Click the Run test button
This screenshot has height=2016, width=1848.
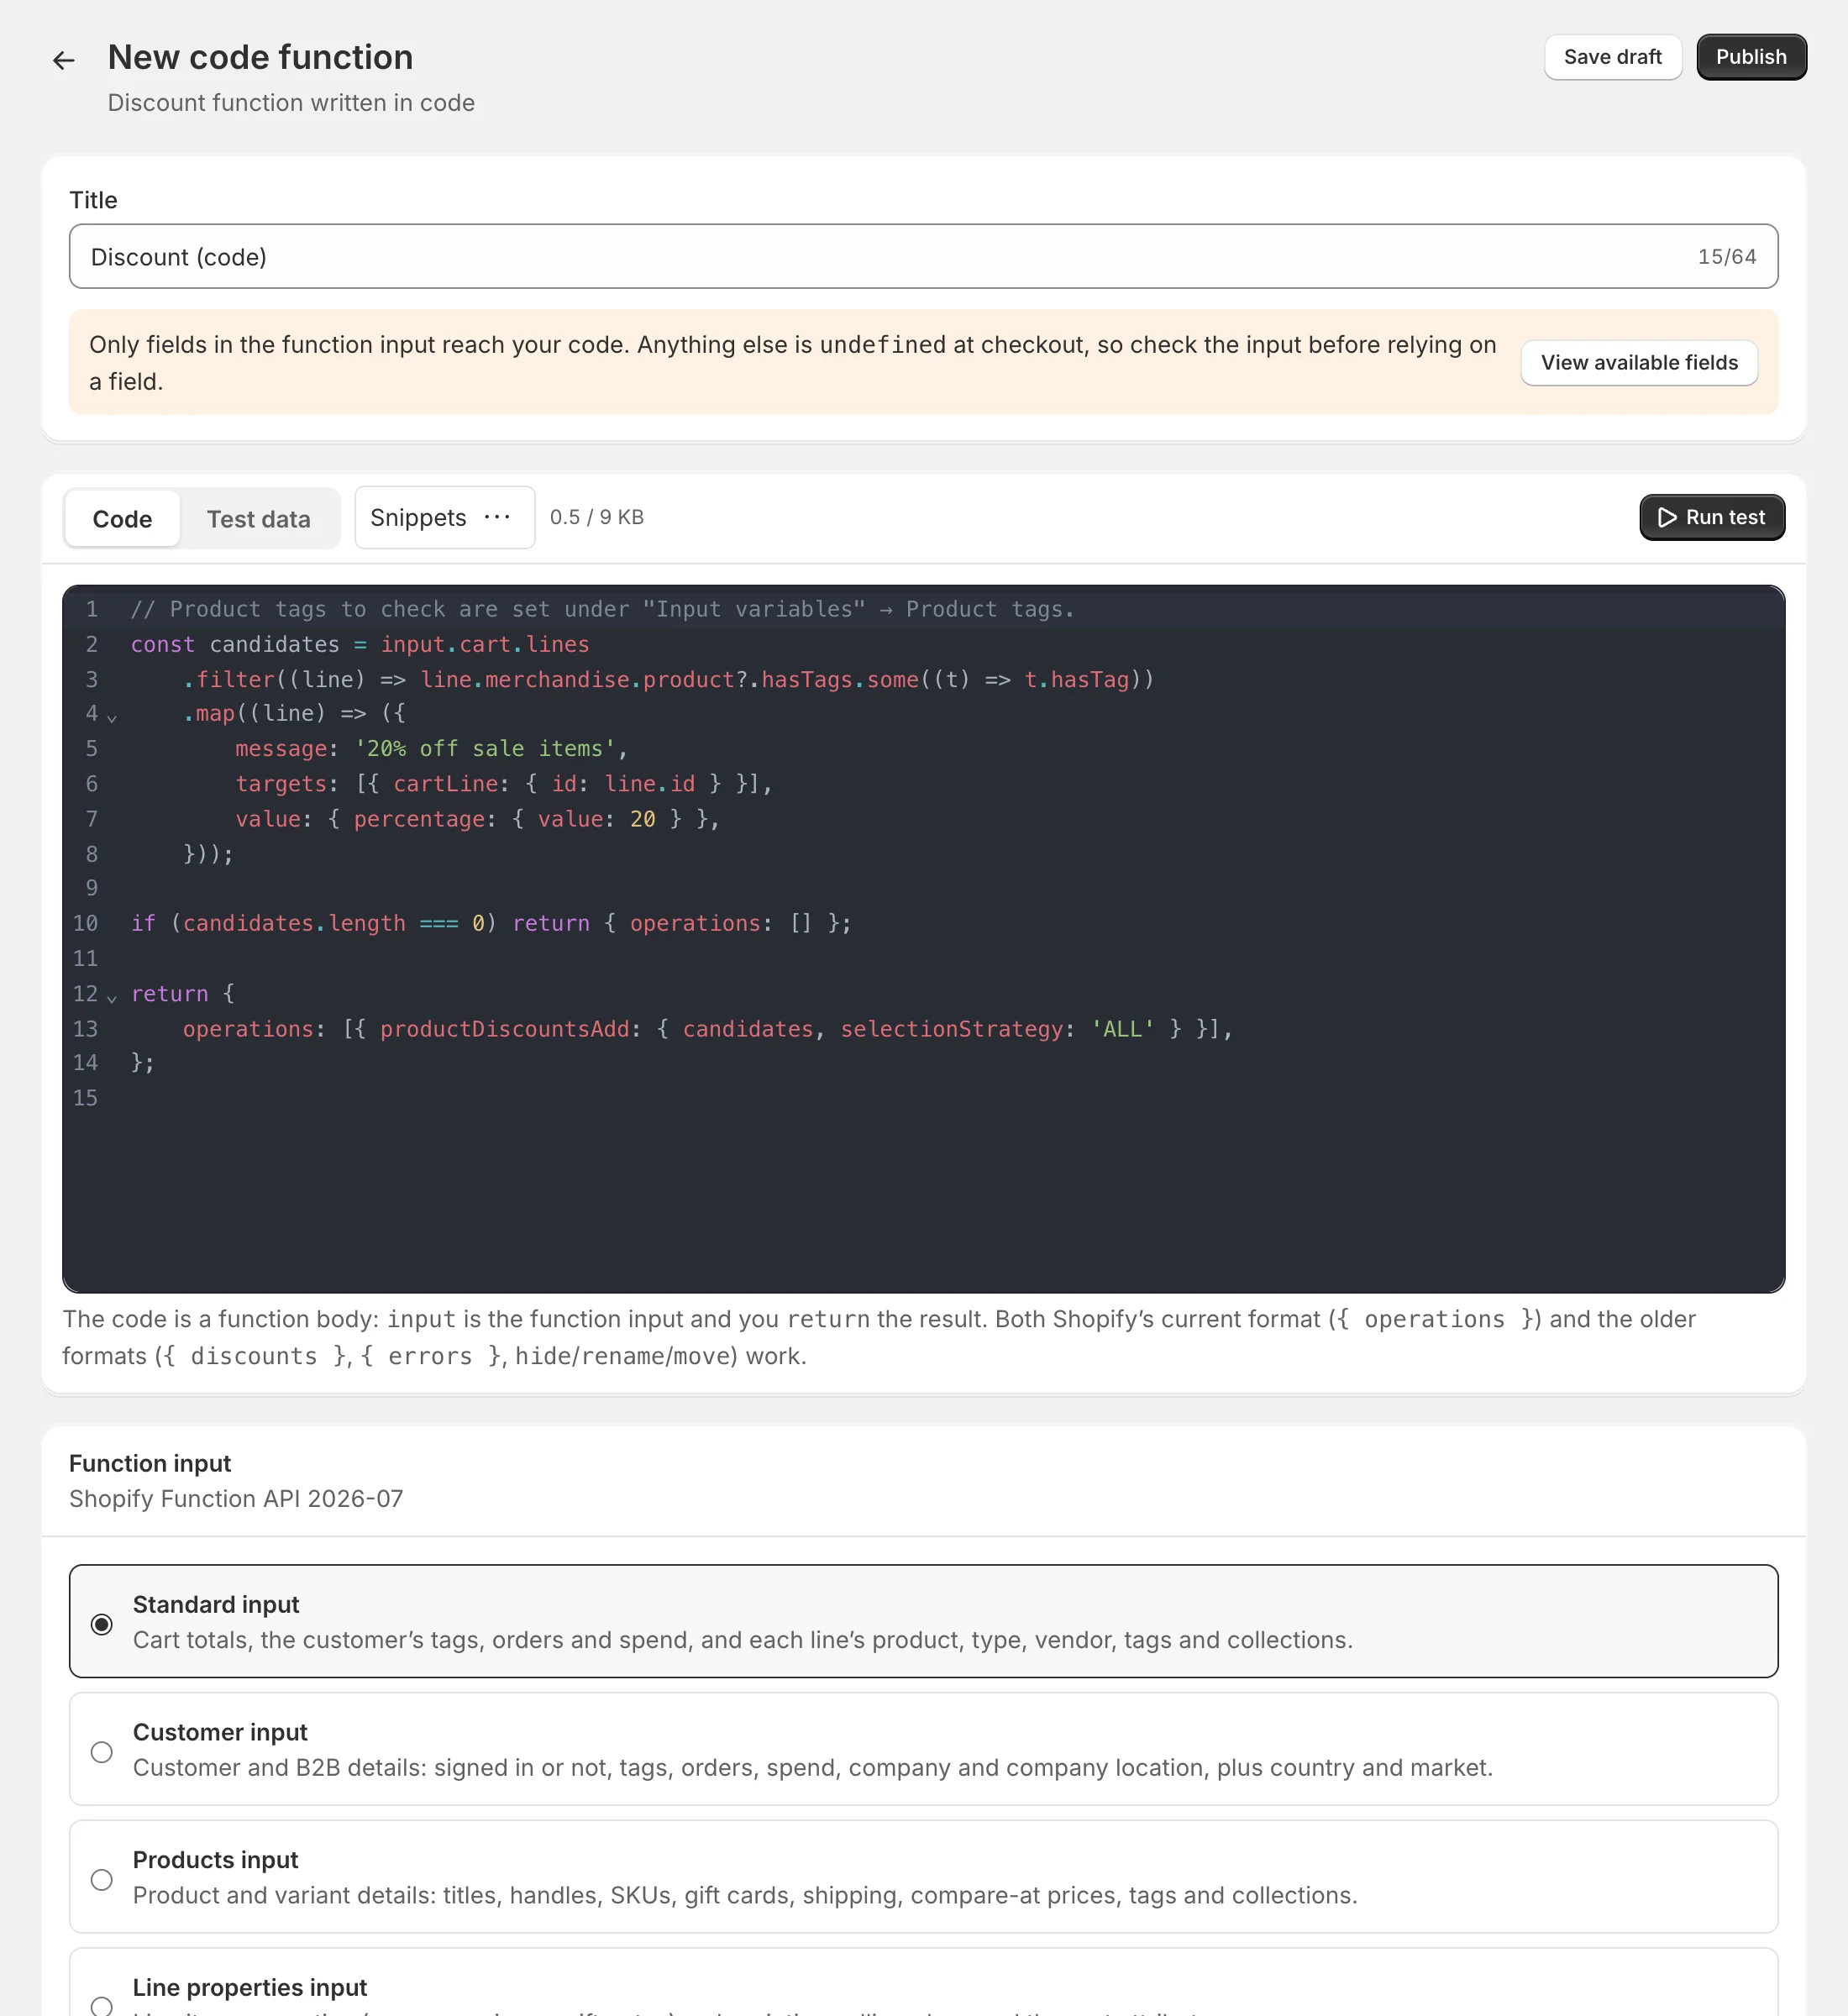coord(1711,517)
